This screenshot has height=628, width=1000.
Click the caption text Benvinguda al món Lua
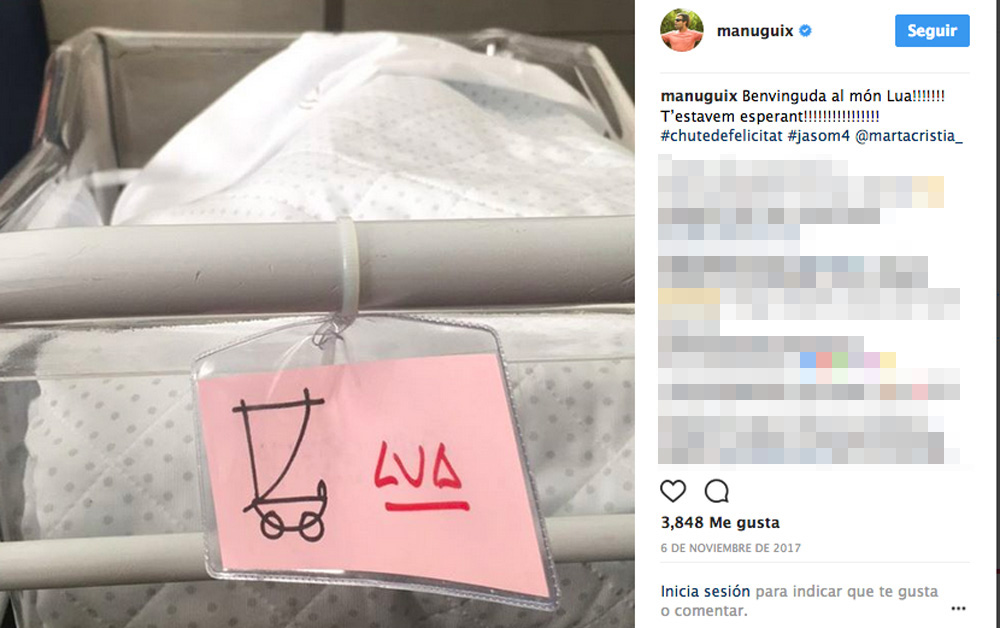tap(843, 96)
